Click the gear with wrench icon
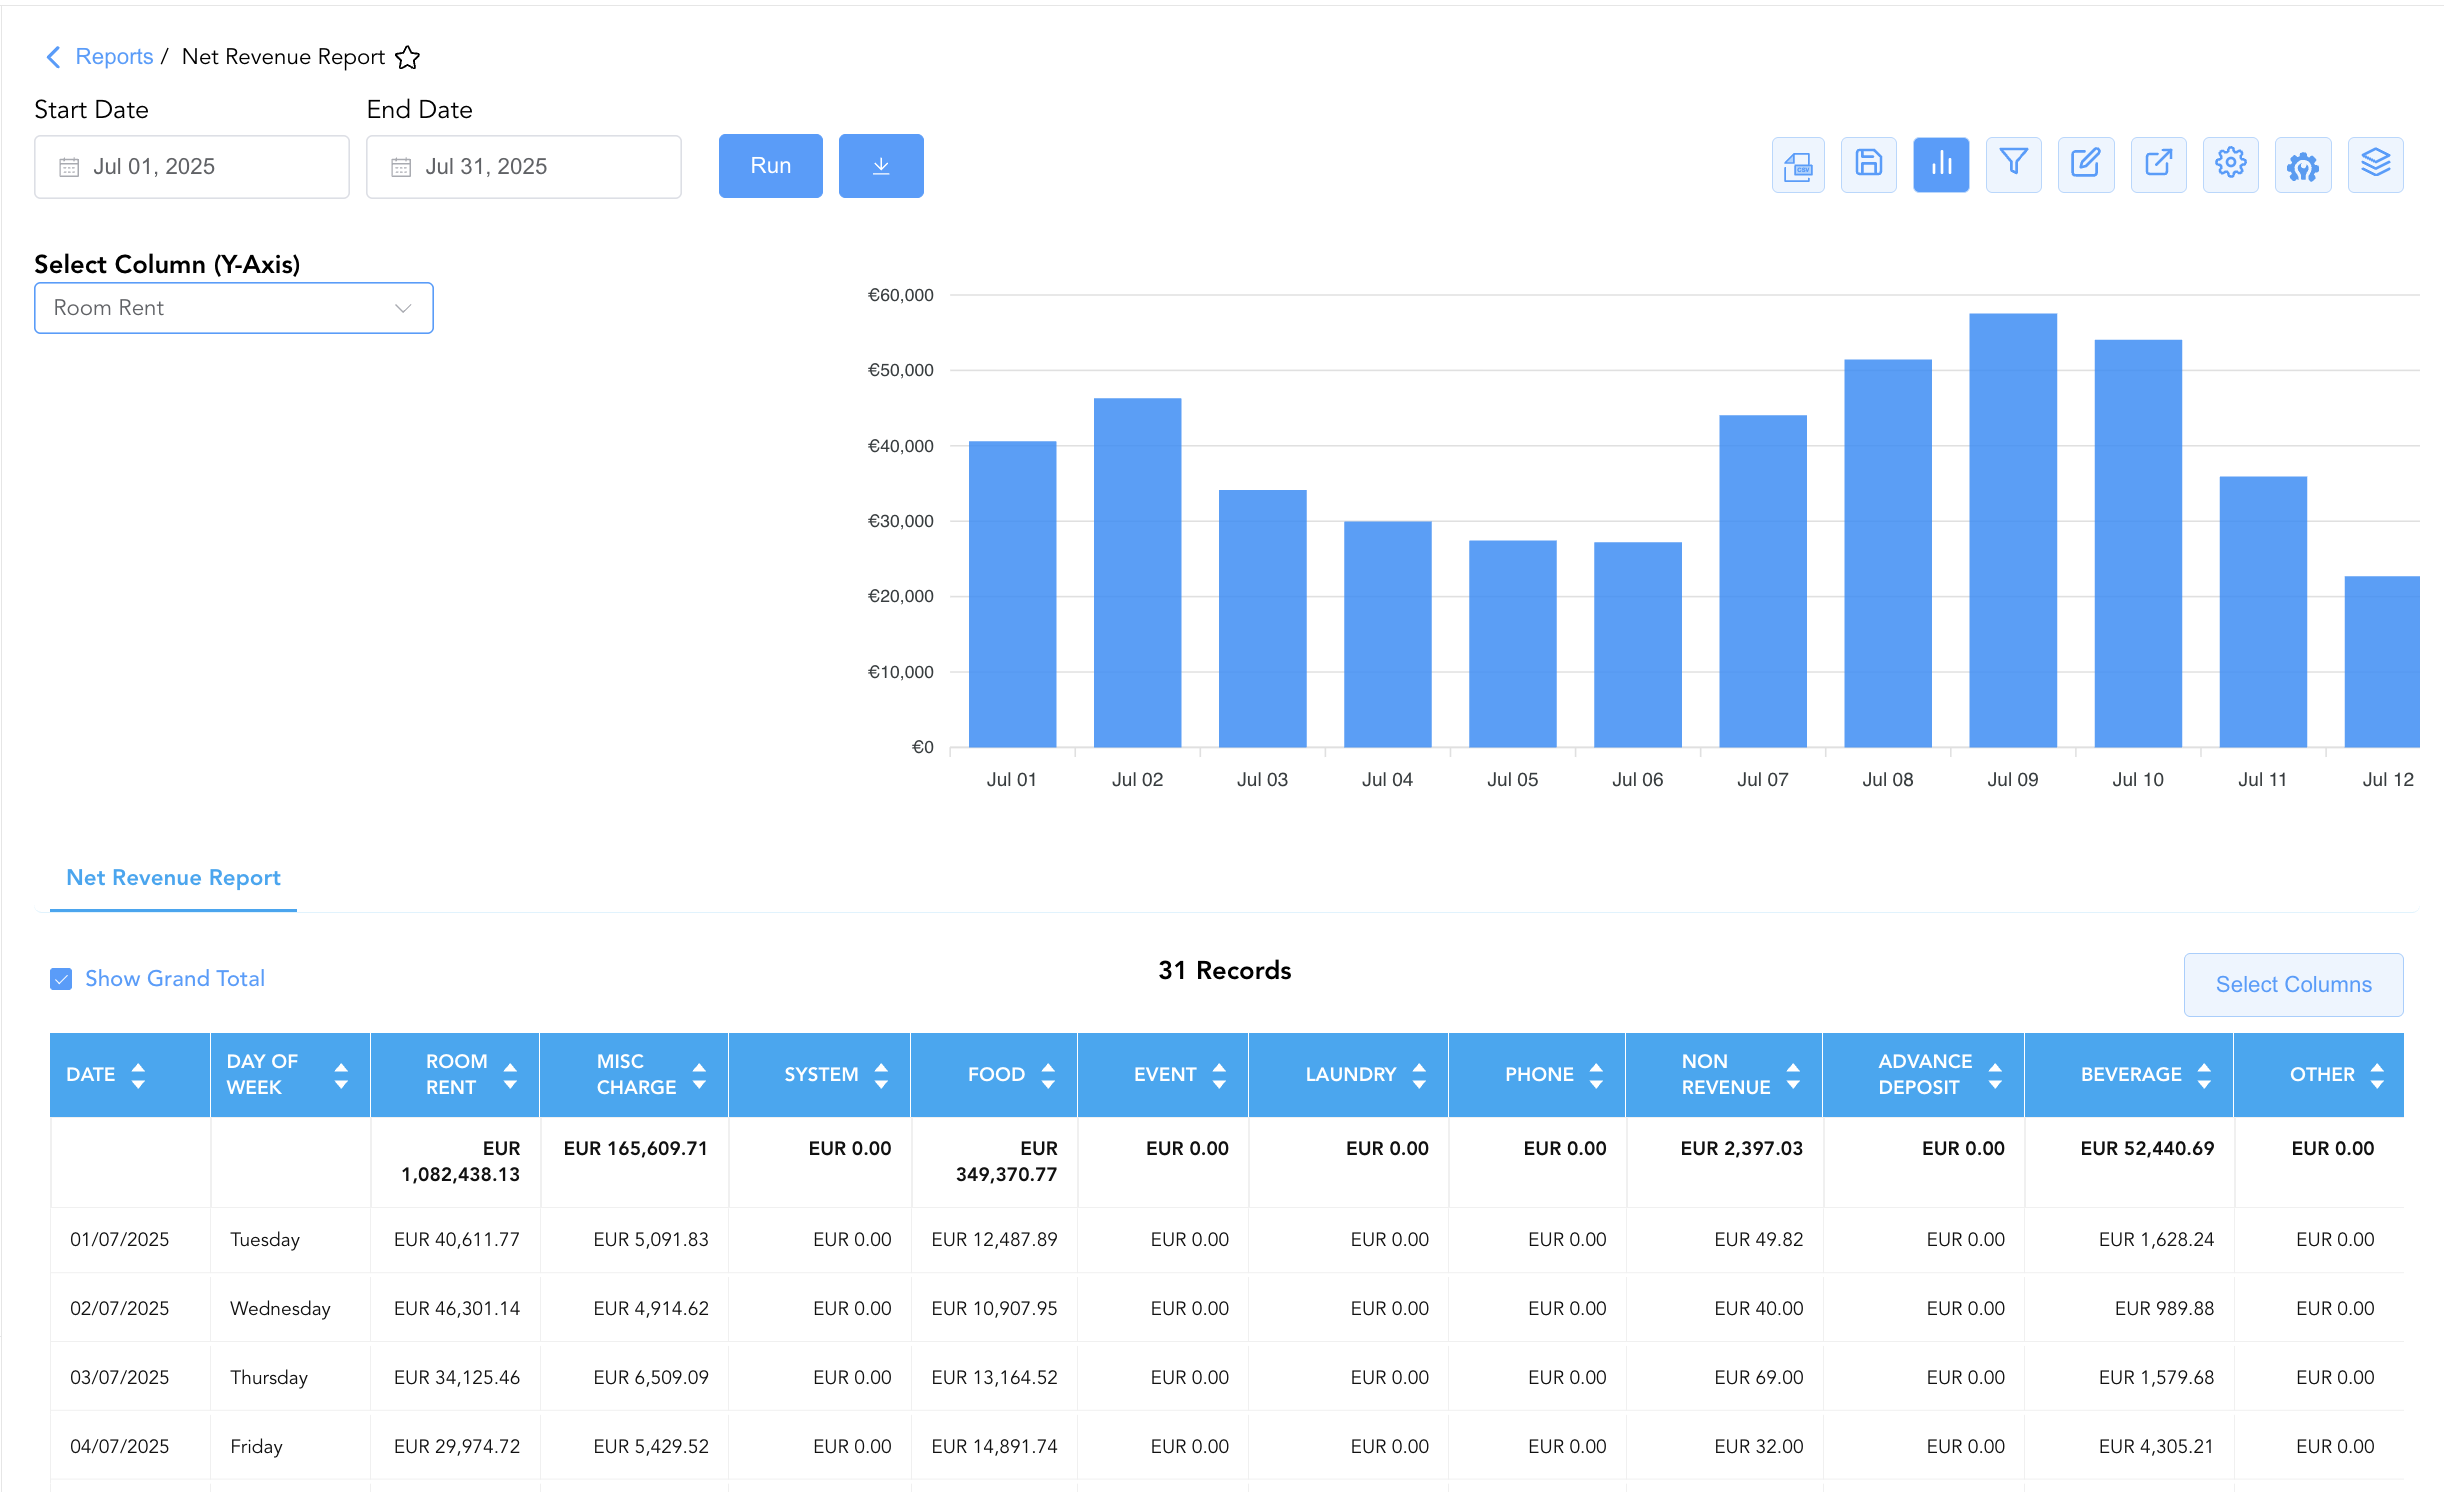The image size is (2444, 1492). coord(2303,165)
